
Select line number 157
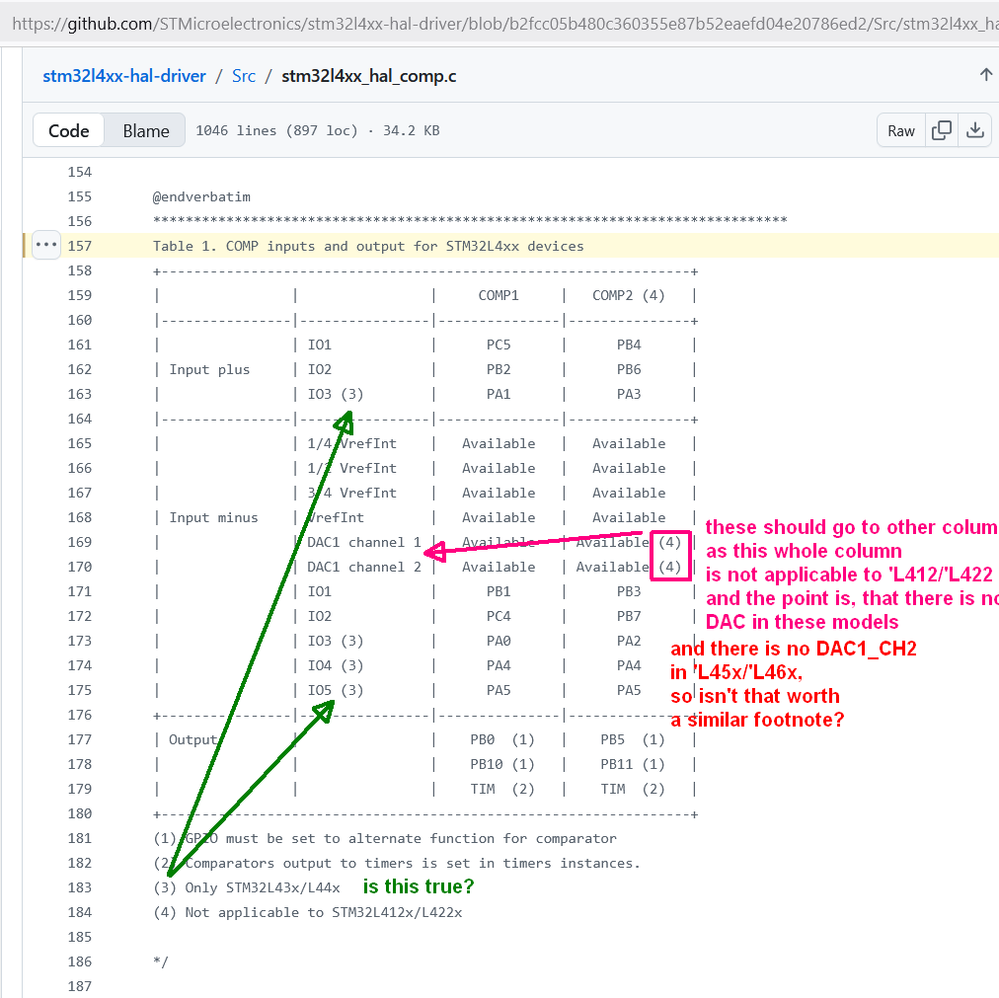tap(80, 246)
